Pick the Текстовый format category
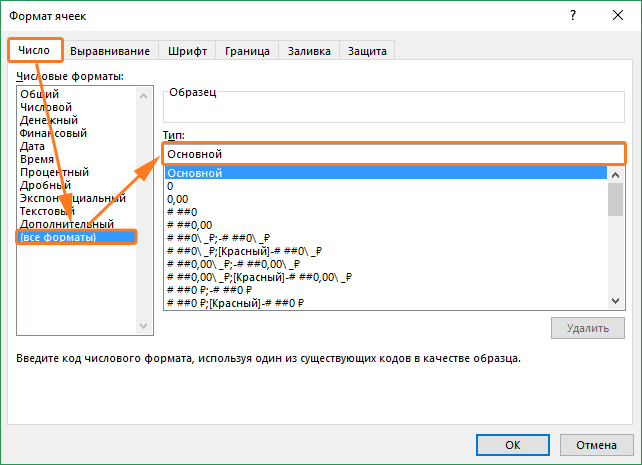 [47, 211]
